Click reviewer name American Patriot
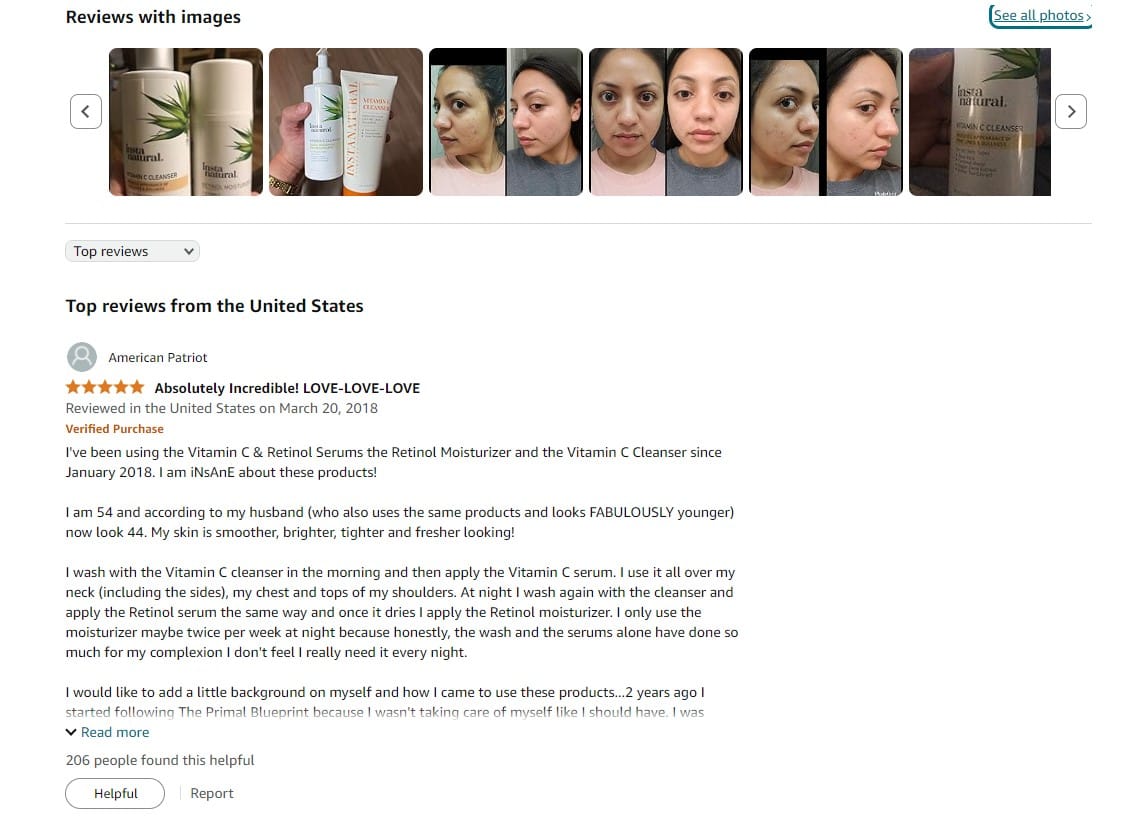The height and width of the screenshot is (817, 1128). 158,357
